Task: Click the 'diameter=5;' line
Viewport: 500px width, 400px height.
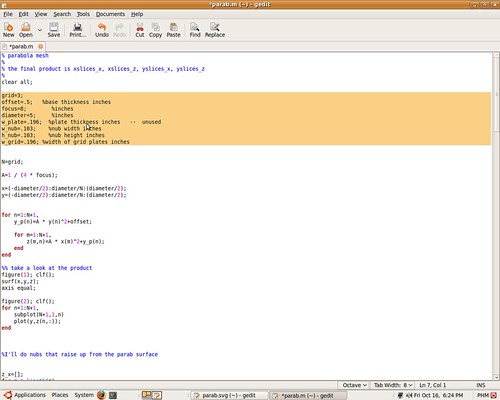Action: pos(37,115)
